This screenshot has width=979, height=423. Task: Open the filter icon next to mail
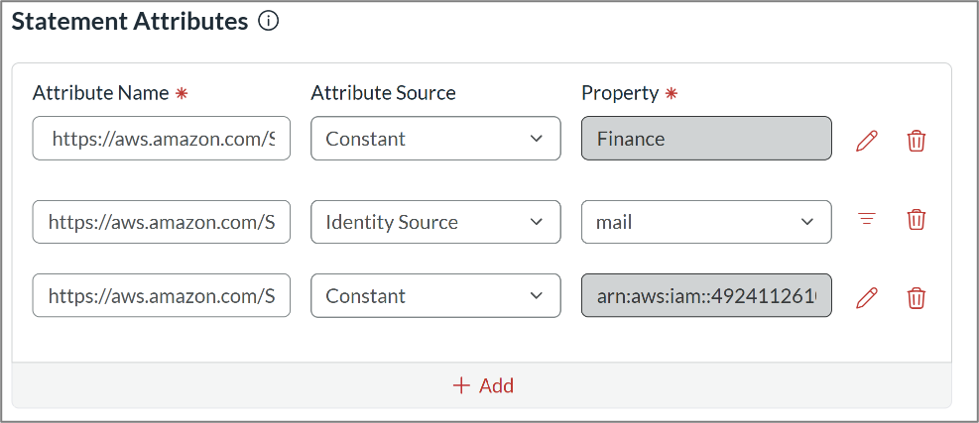point(867,219)
